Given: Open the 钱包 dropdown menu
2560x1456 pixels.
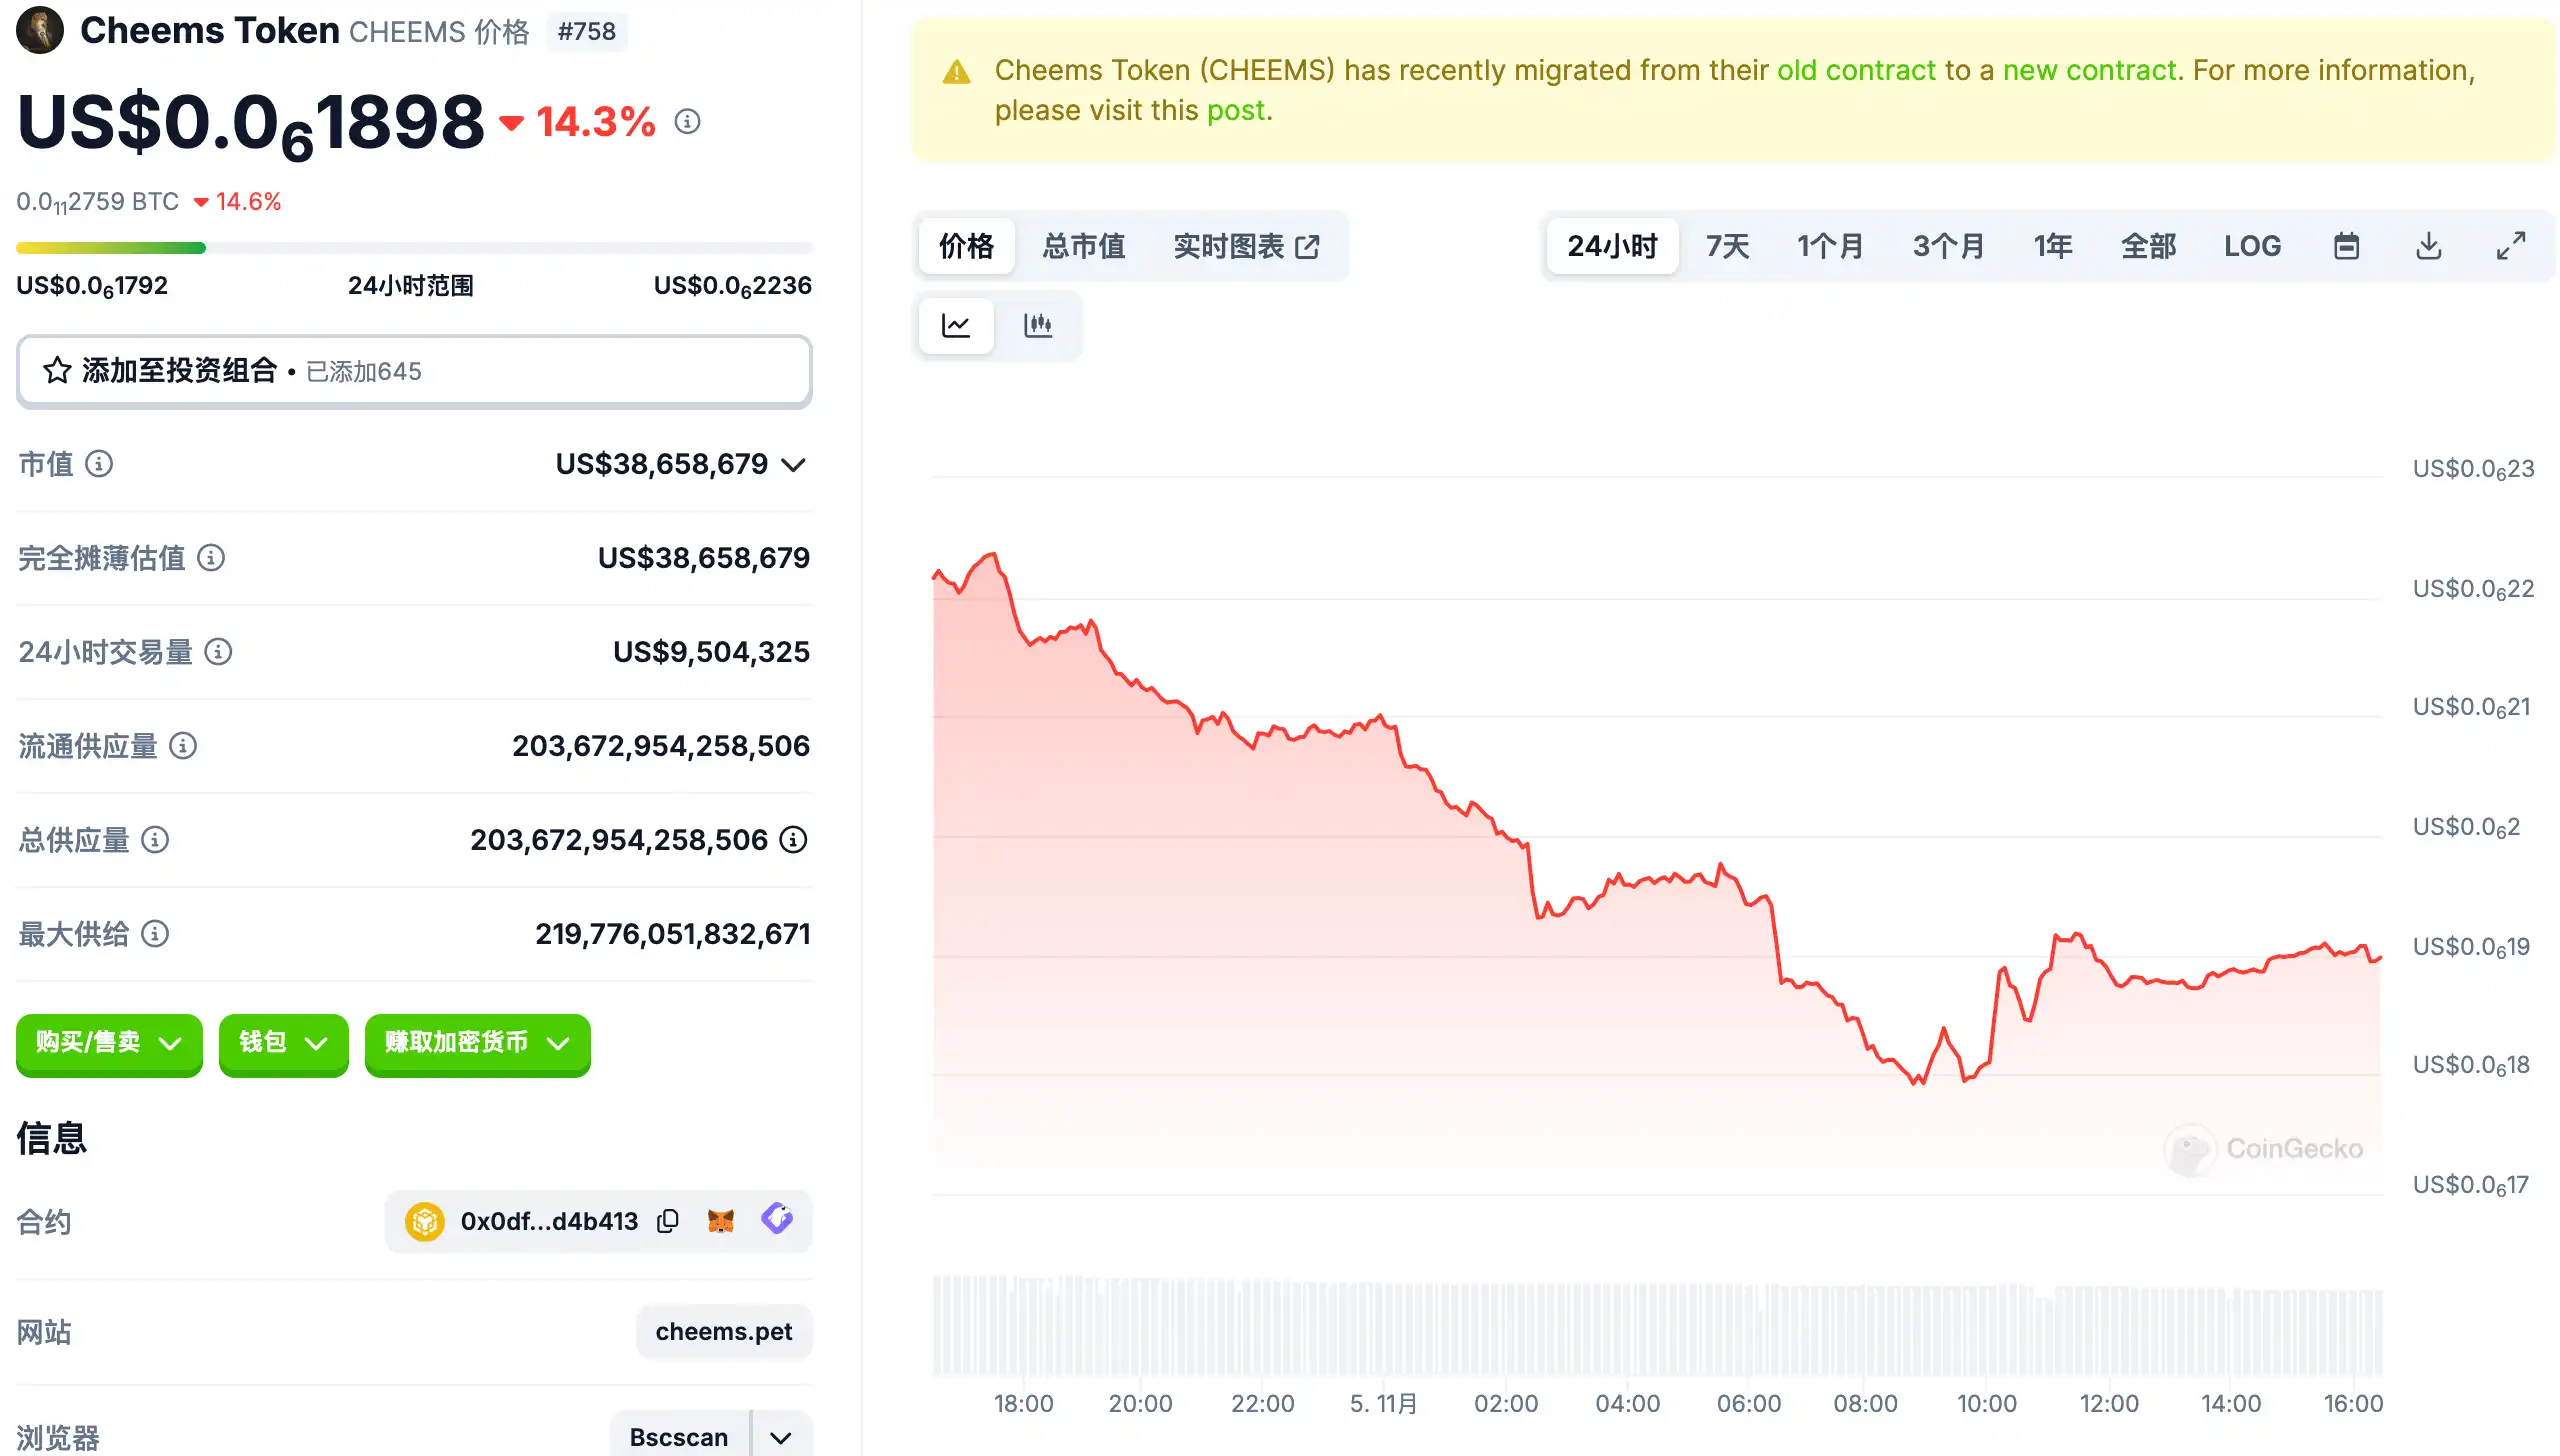Looking at the screenshot, I should tap(283, 1043).
